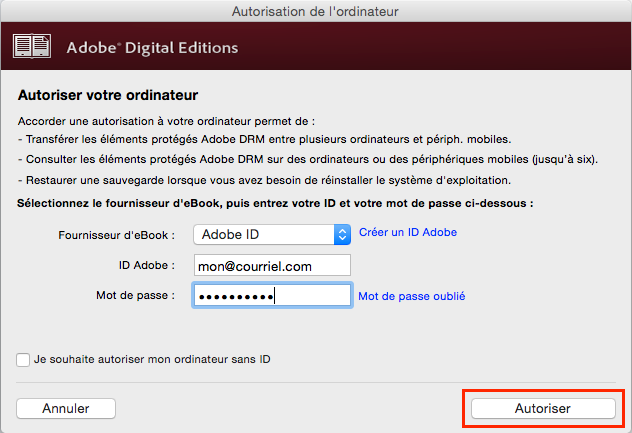Follow the Créer un ID Adobe link
632x433 pixels.
[408, 232]
